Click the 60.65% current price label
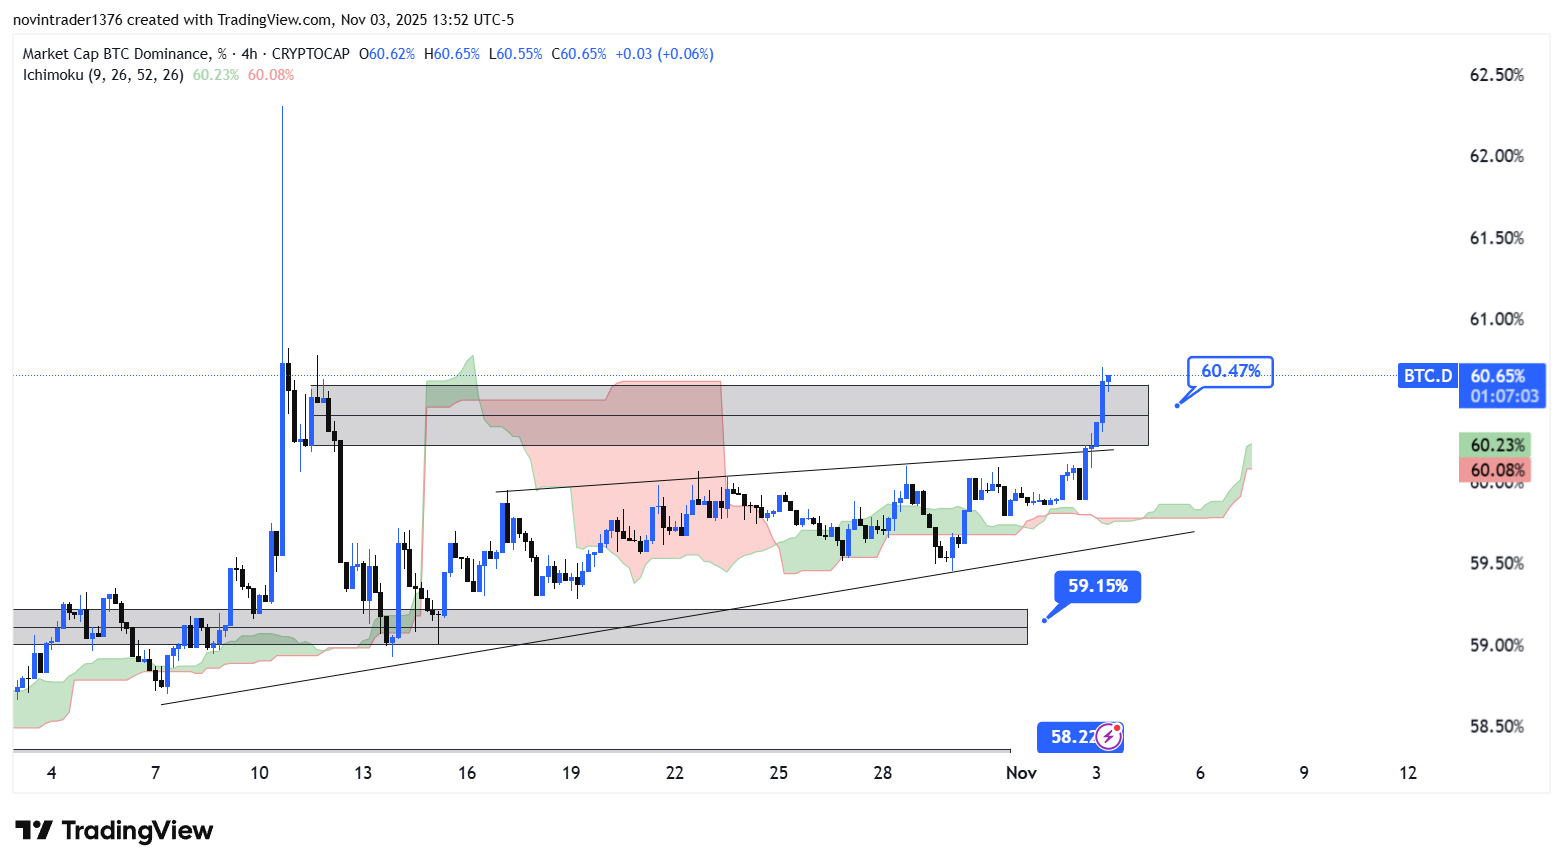 click(1497, 376)
